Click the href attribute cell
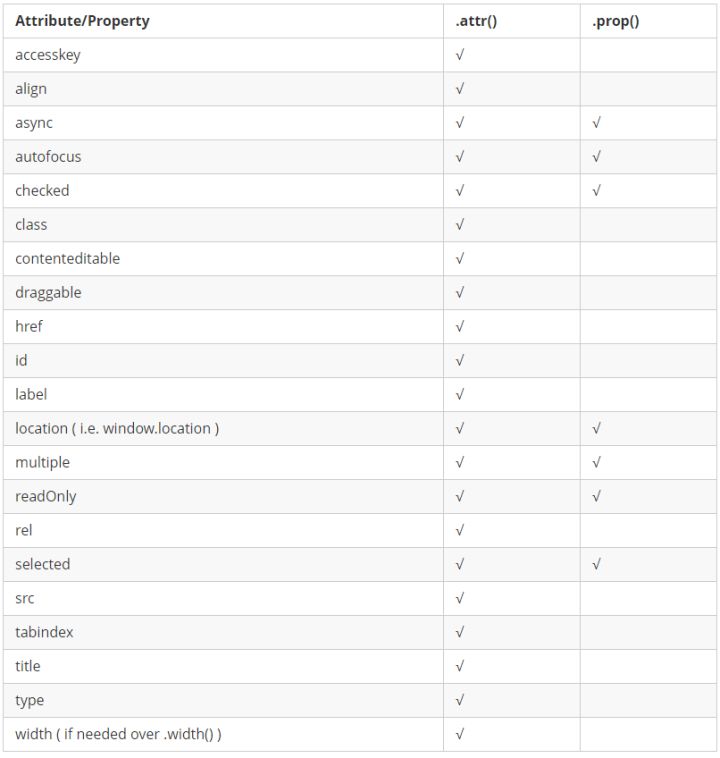The height and width of the screenshot is (758, 720). click(x=29, y=327)
